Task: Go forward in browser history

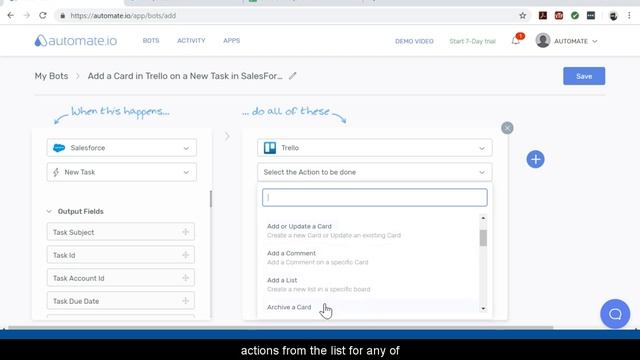Action: coord(27,16)
